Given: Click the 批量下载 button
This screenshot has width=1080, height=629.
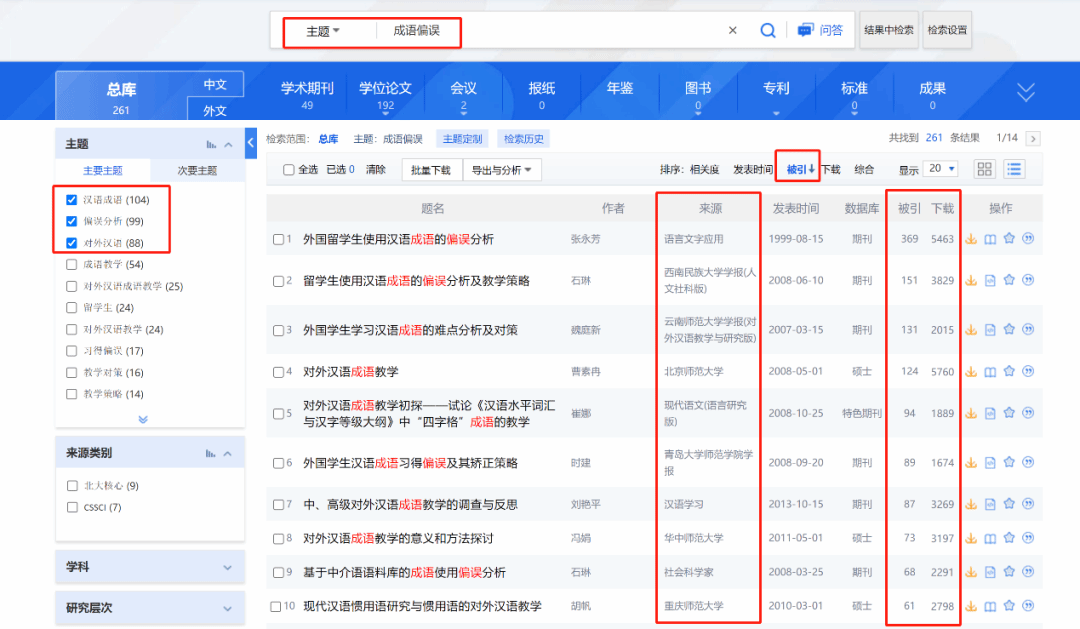Looking at the screenshot, I should 431,170.
